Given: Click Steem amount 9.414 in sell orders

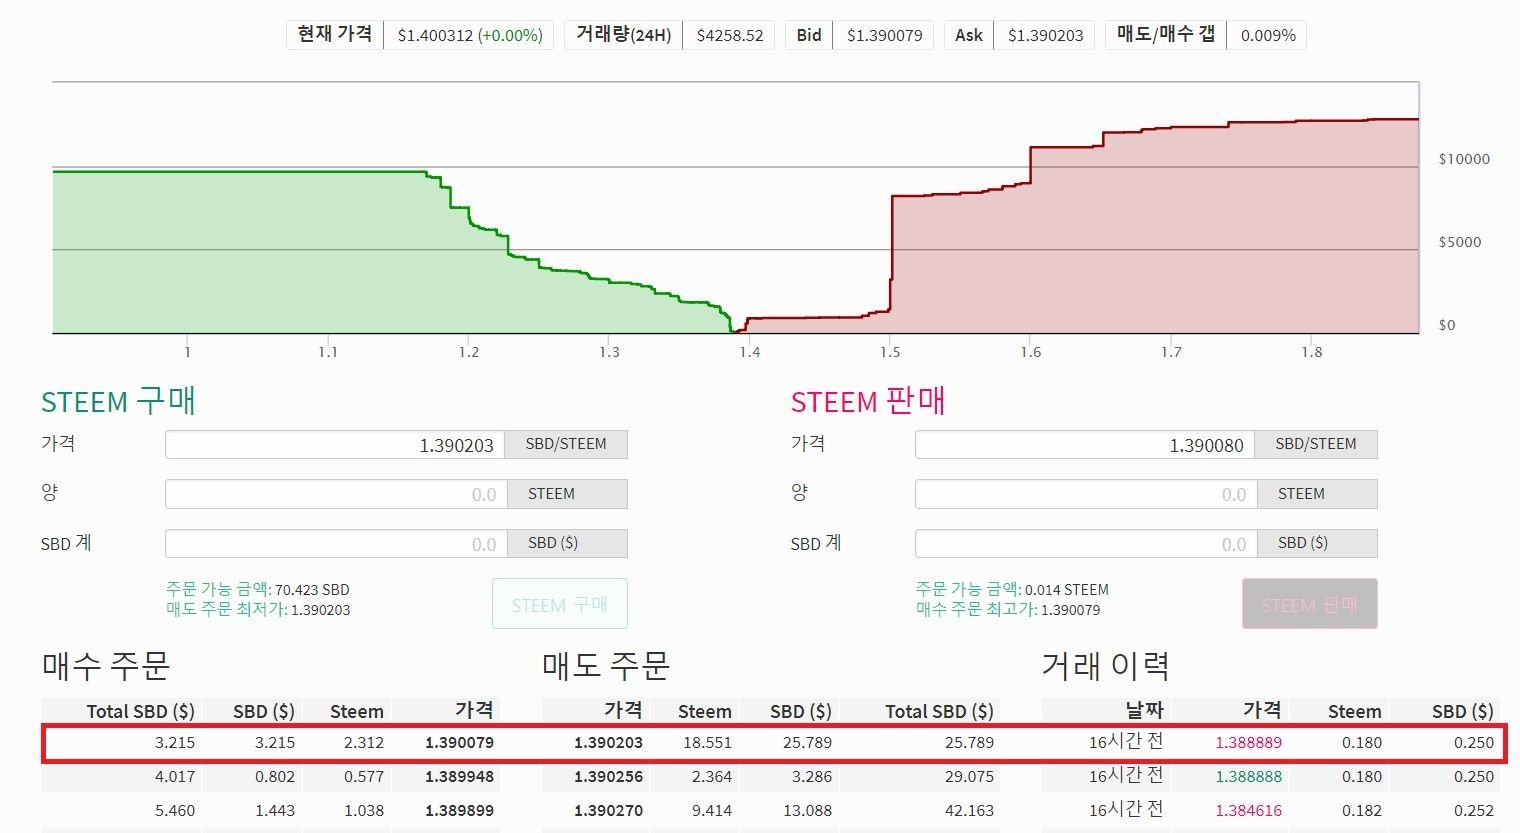Looking at the screenshot, I should [712, 811].
